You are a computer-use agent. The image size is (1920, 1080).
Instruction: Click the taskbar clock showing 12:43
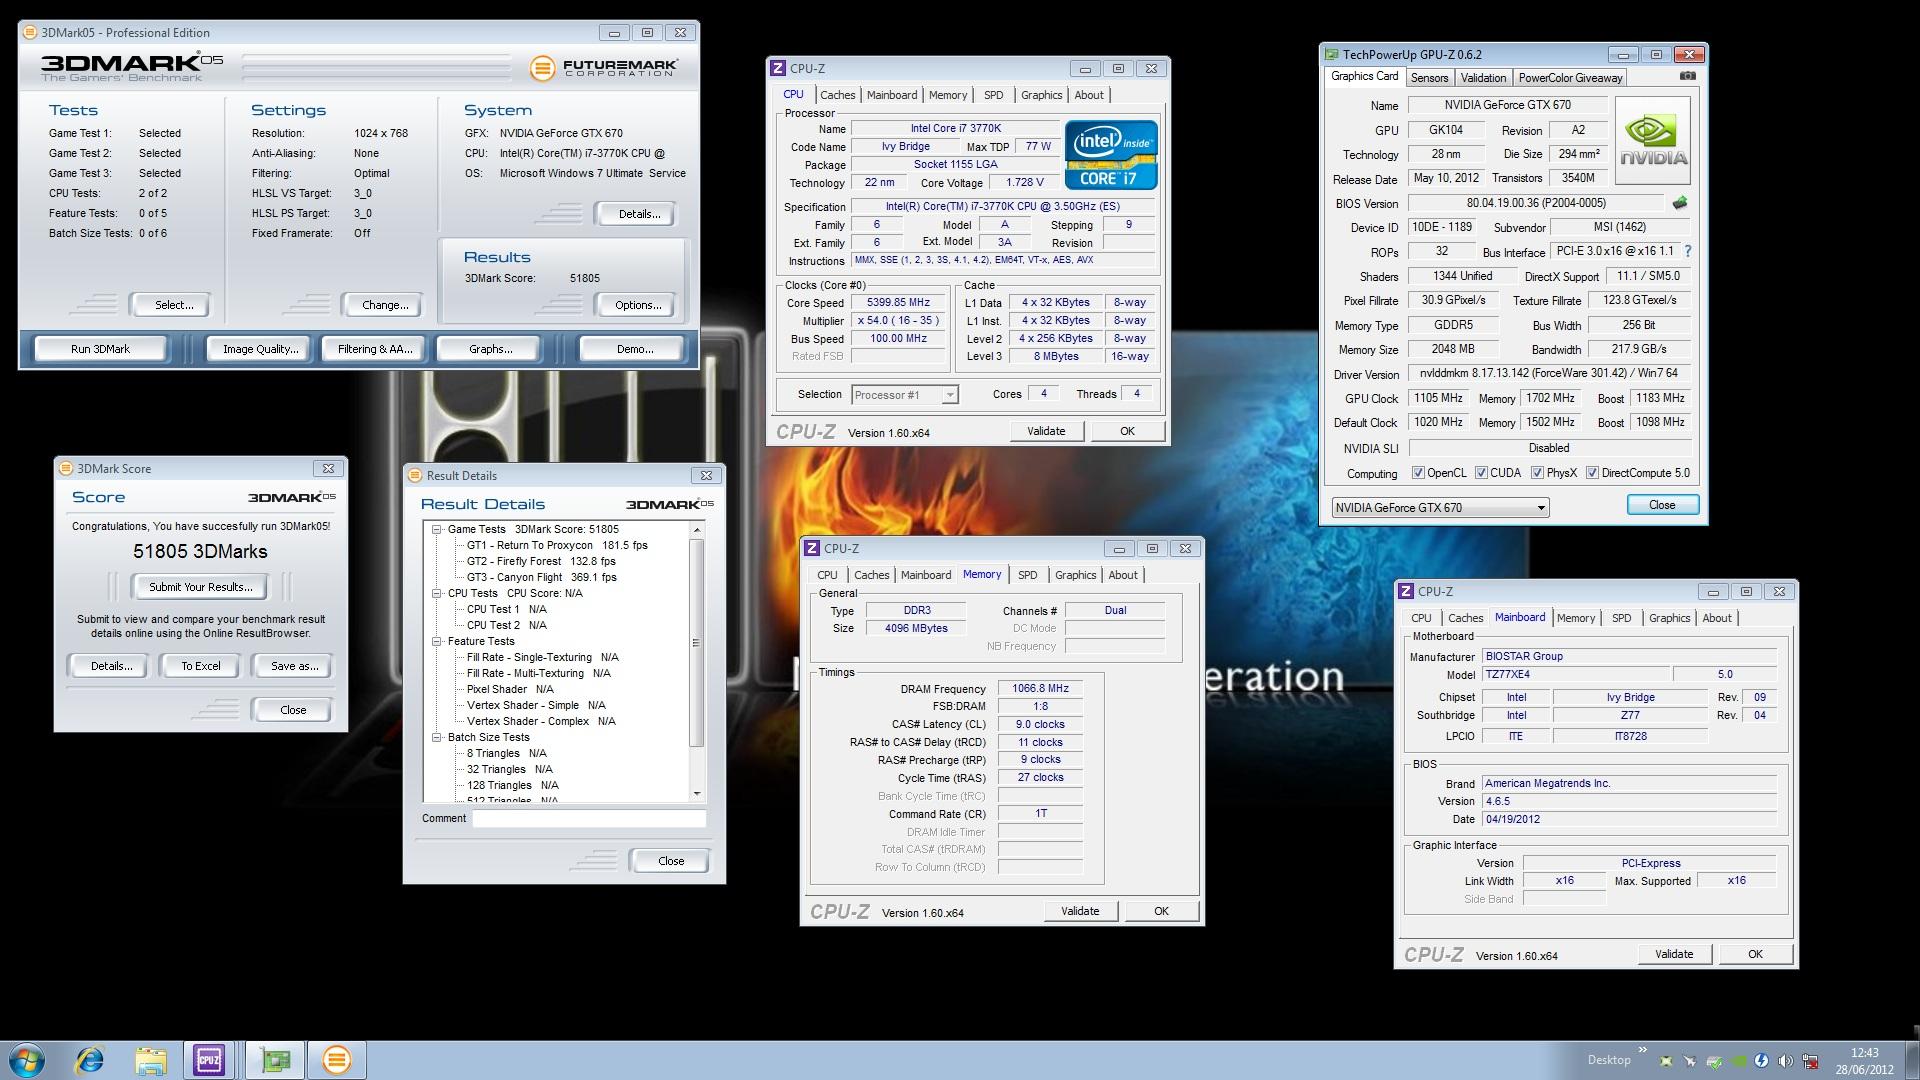point(1864,1061)
